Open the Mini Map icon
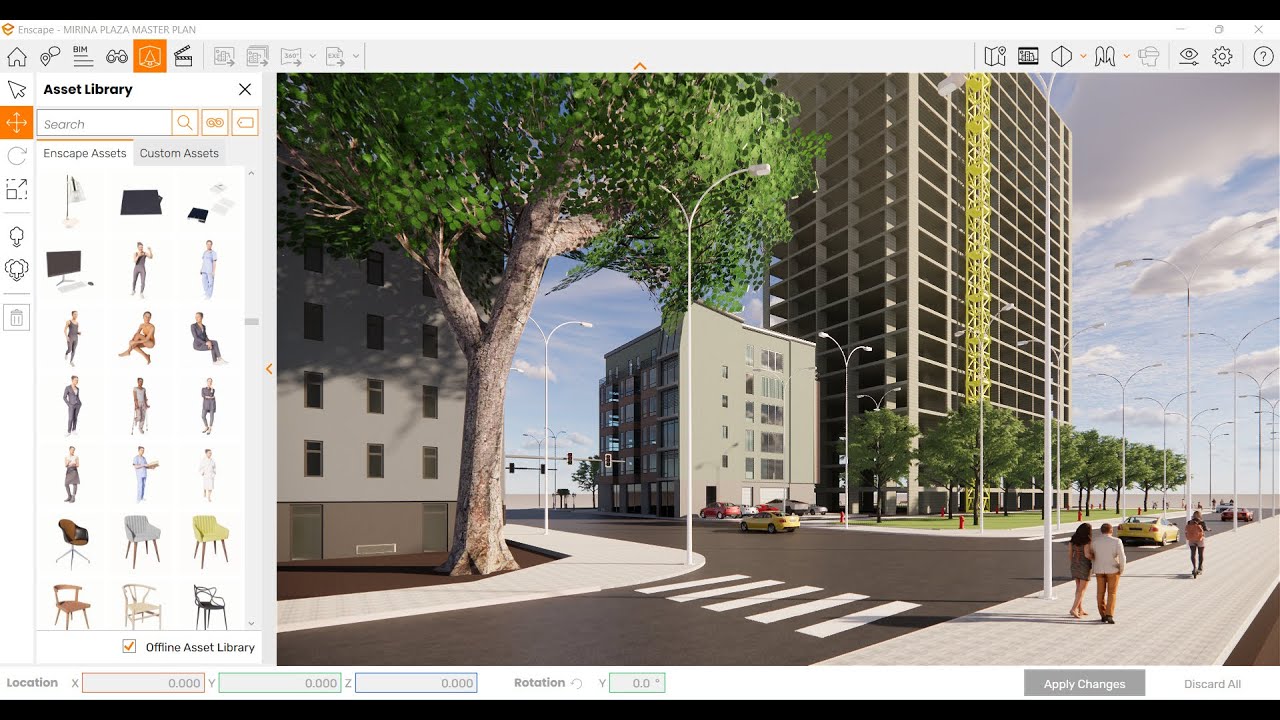Viewport: 1280px width, 720px height. [x=995, y=56]
